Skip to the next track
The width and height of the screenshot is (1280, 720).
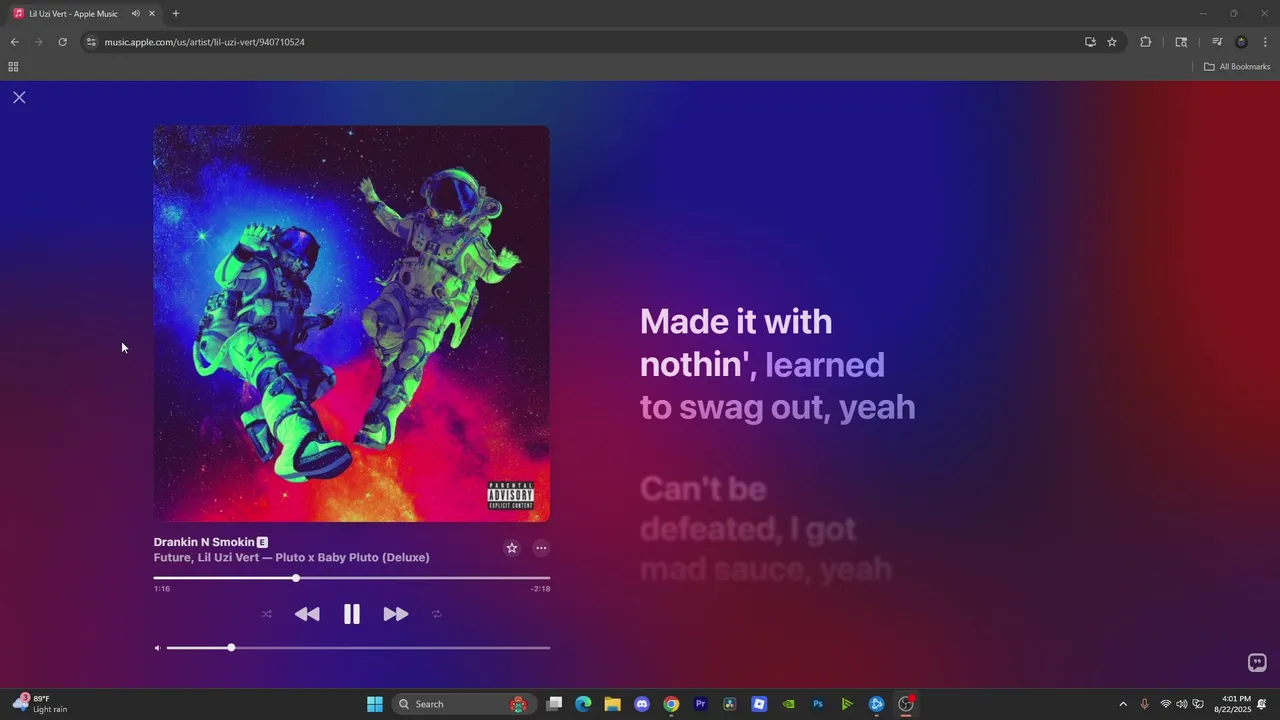[x=396, y=614]
